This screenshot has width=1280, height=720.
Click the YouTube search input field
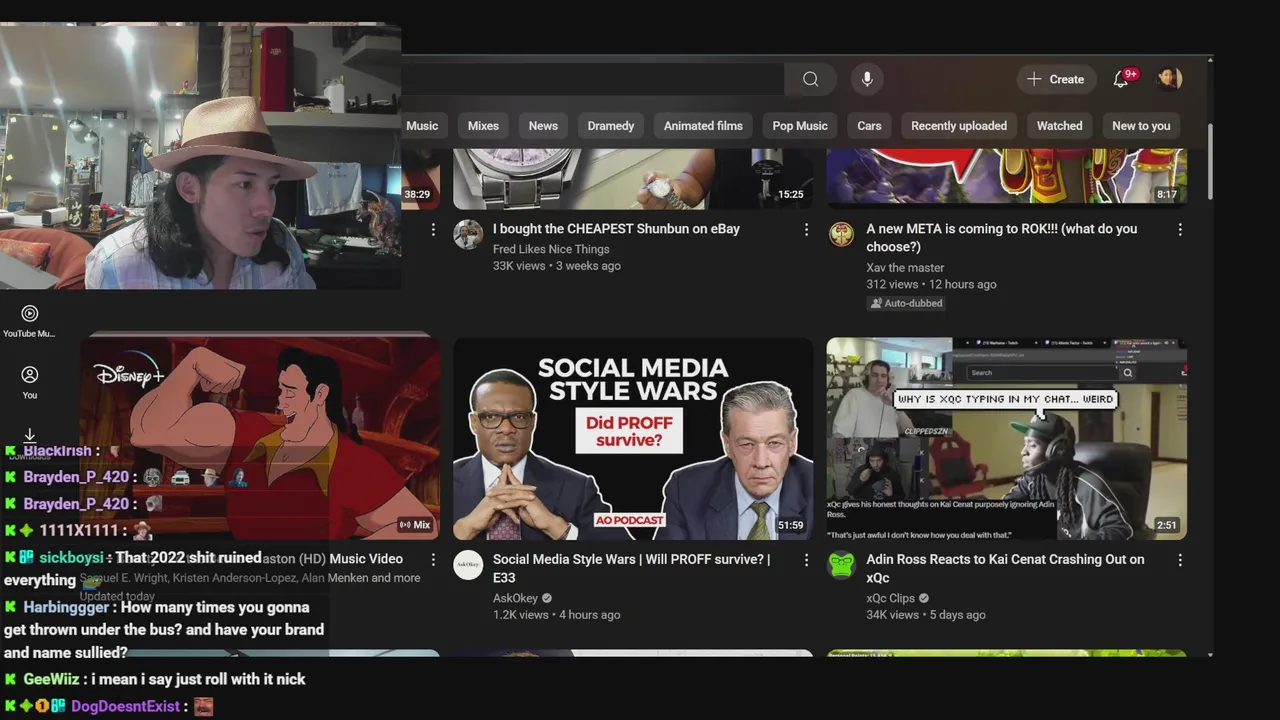[x=593, y=79]
